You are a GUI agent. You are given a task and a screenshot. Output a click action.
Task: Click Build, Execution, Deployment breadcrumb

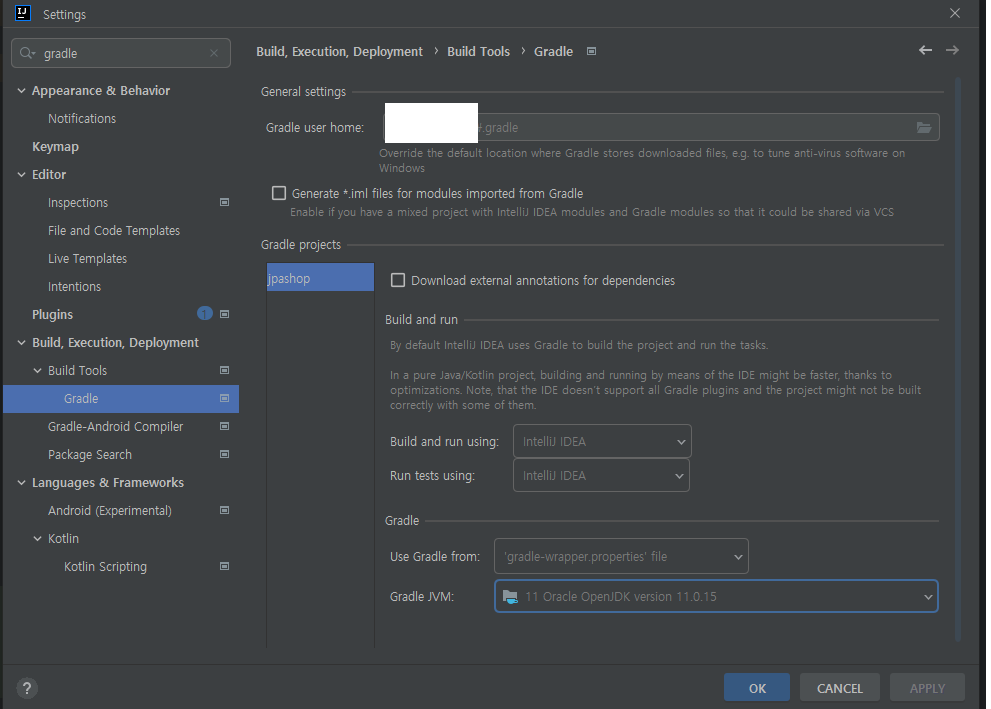pos(339,51)
